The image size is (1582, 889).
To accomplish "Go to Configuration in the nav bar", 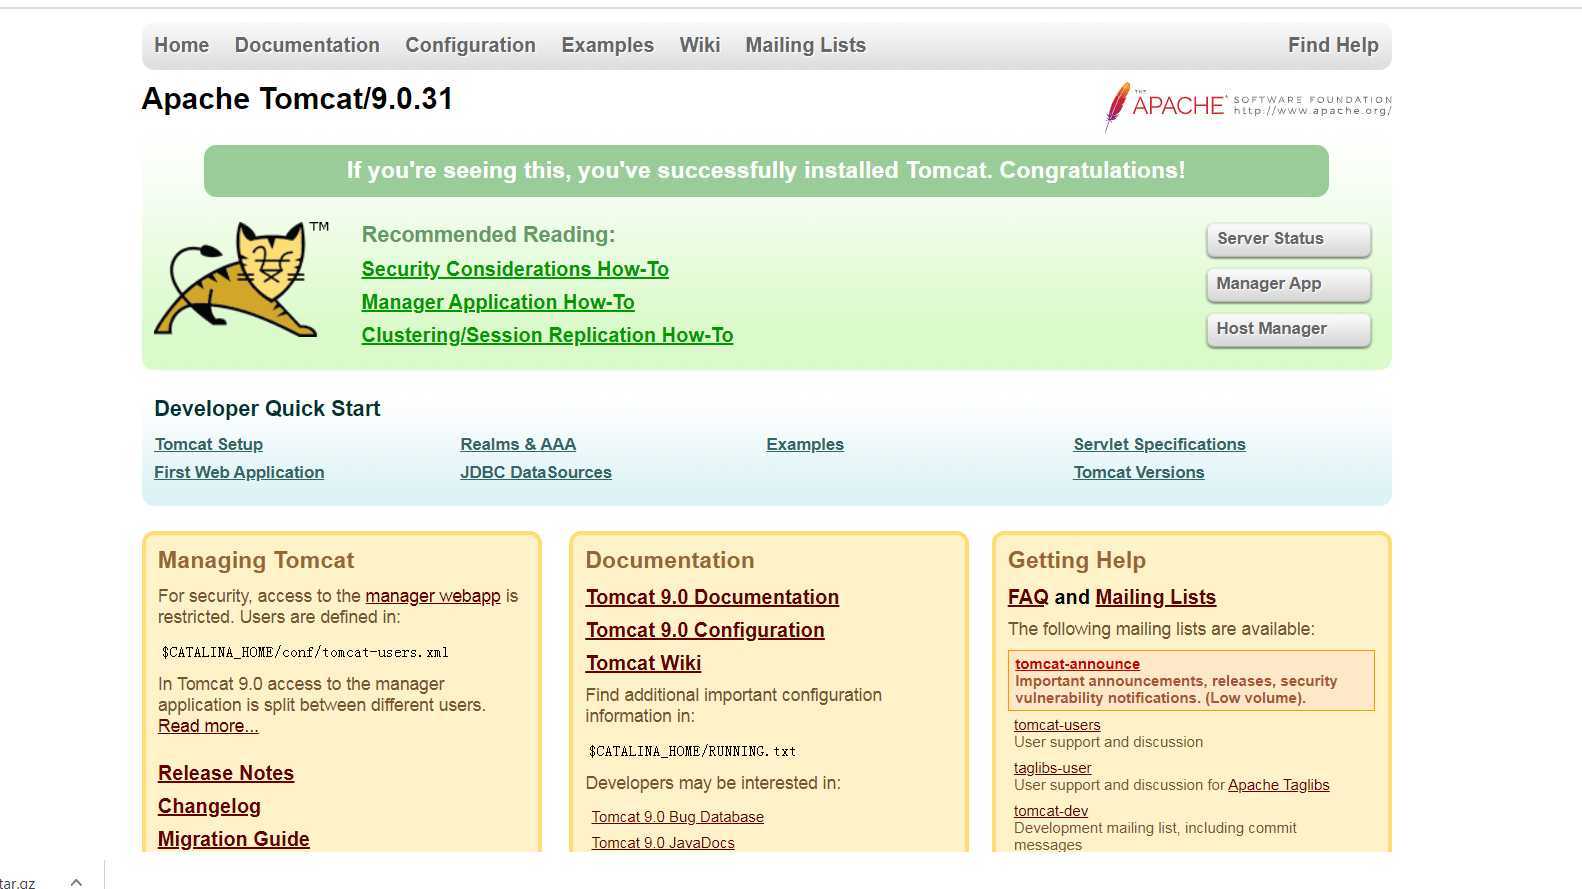I will pos(470,45).
